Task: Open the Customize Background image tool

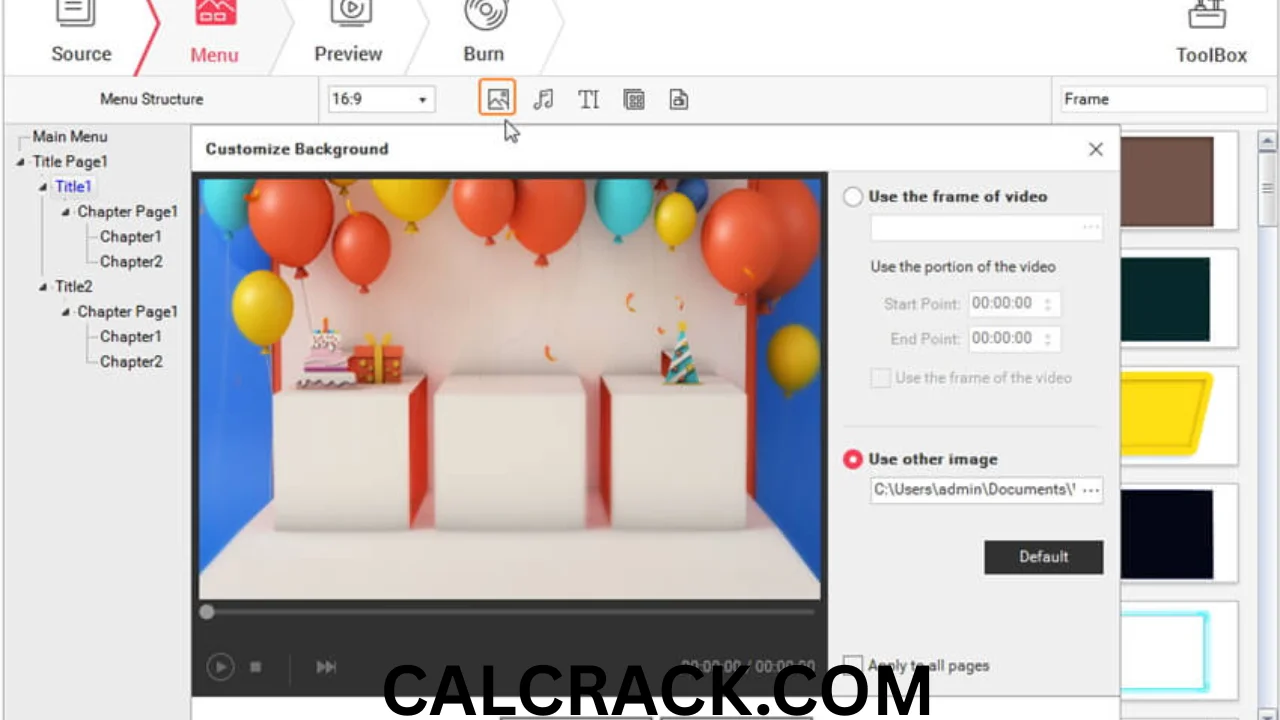Action: [497, 98]
